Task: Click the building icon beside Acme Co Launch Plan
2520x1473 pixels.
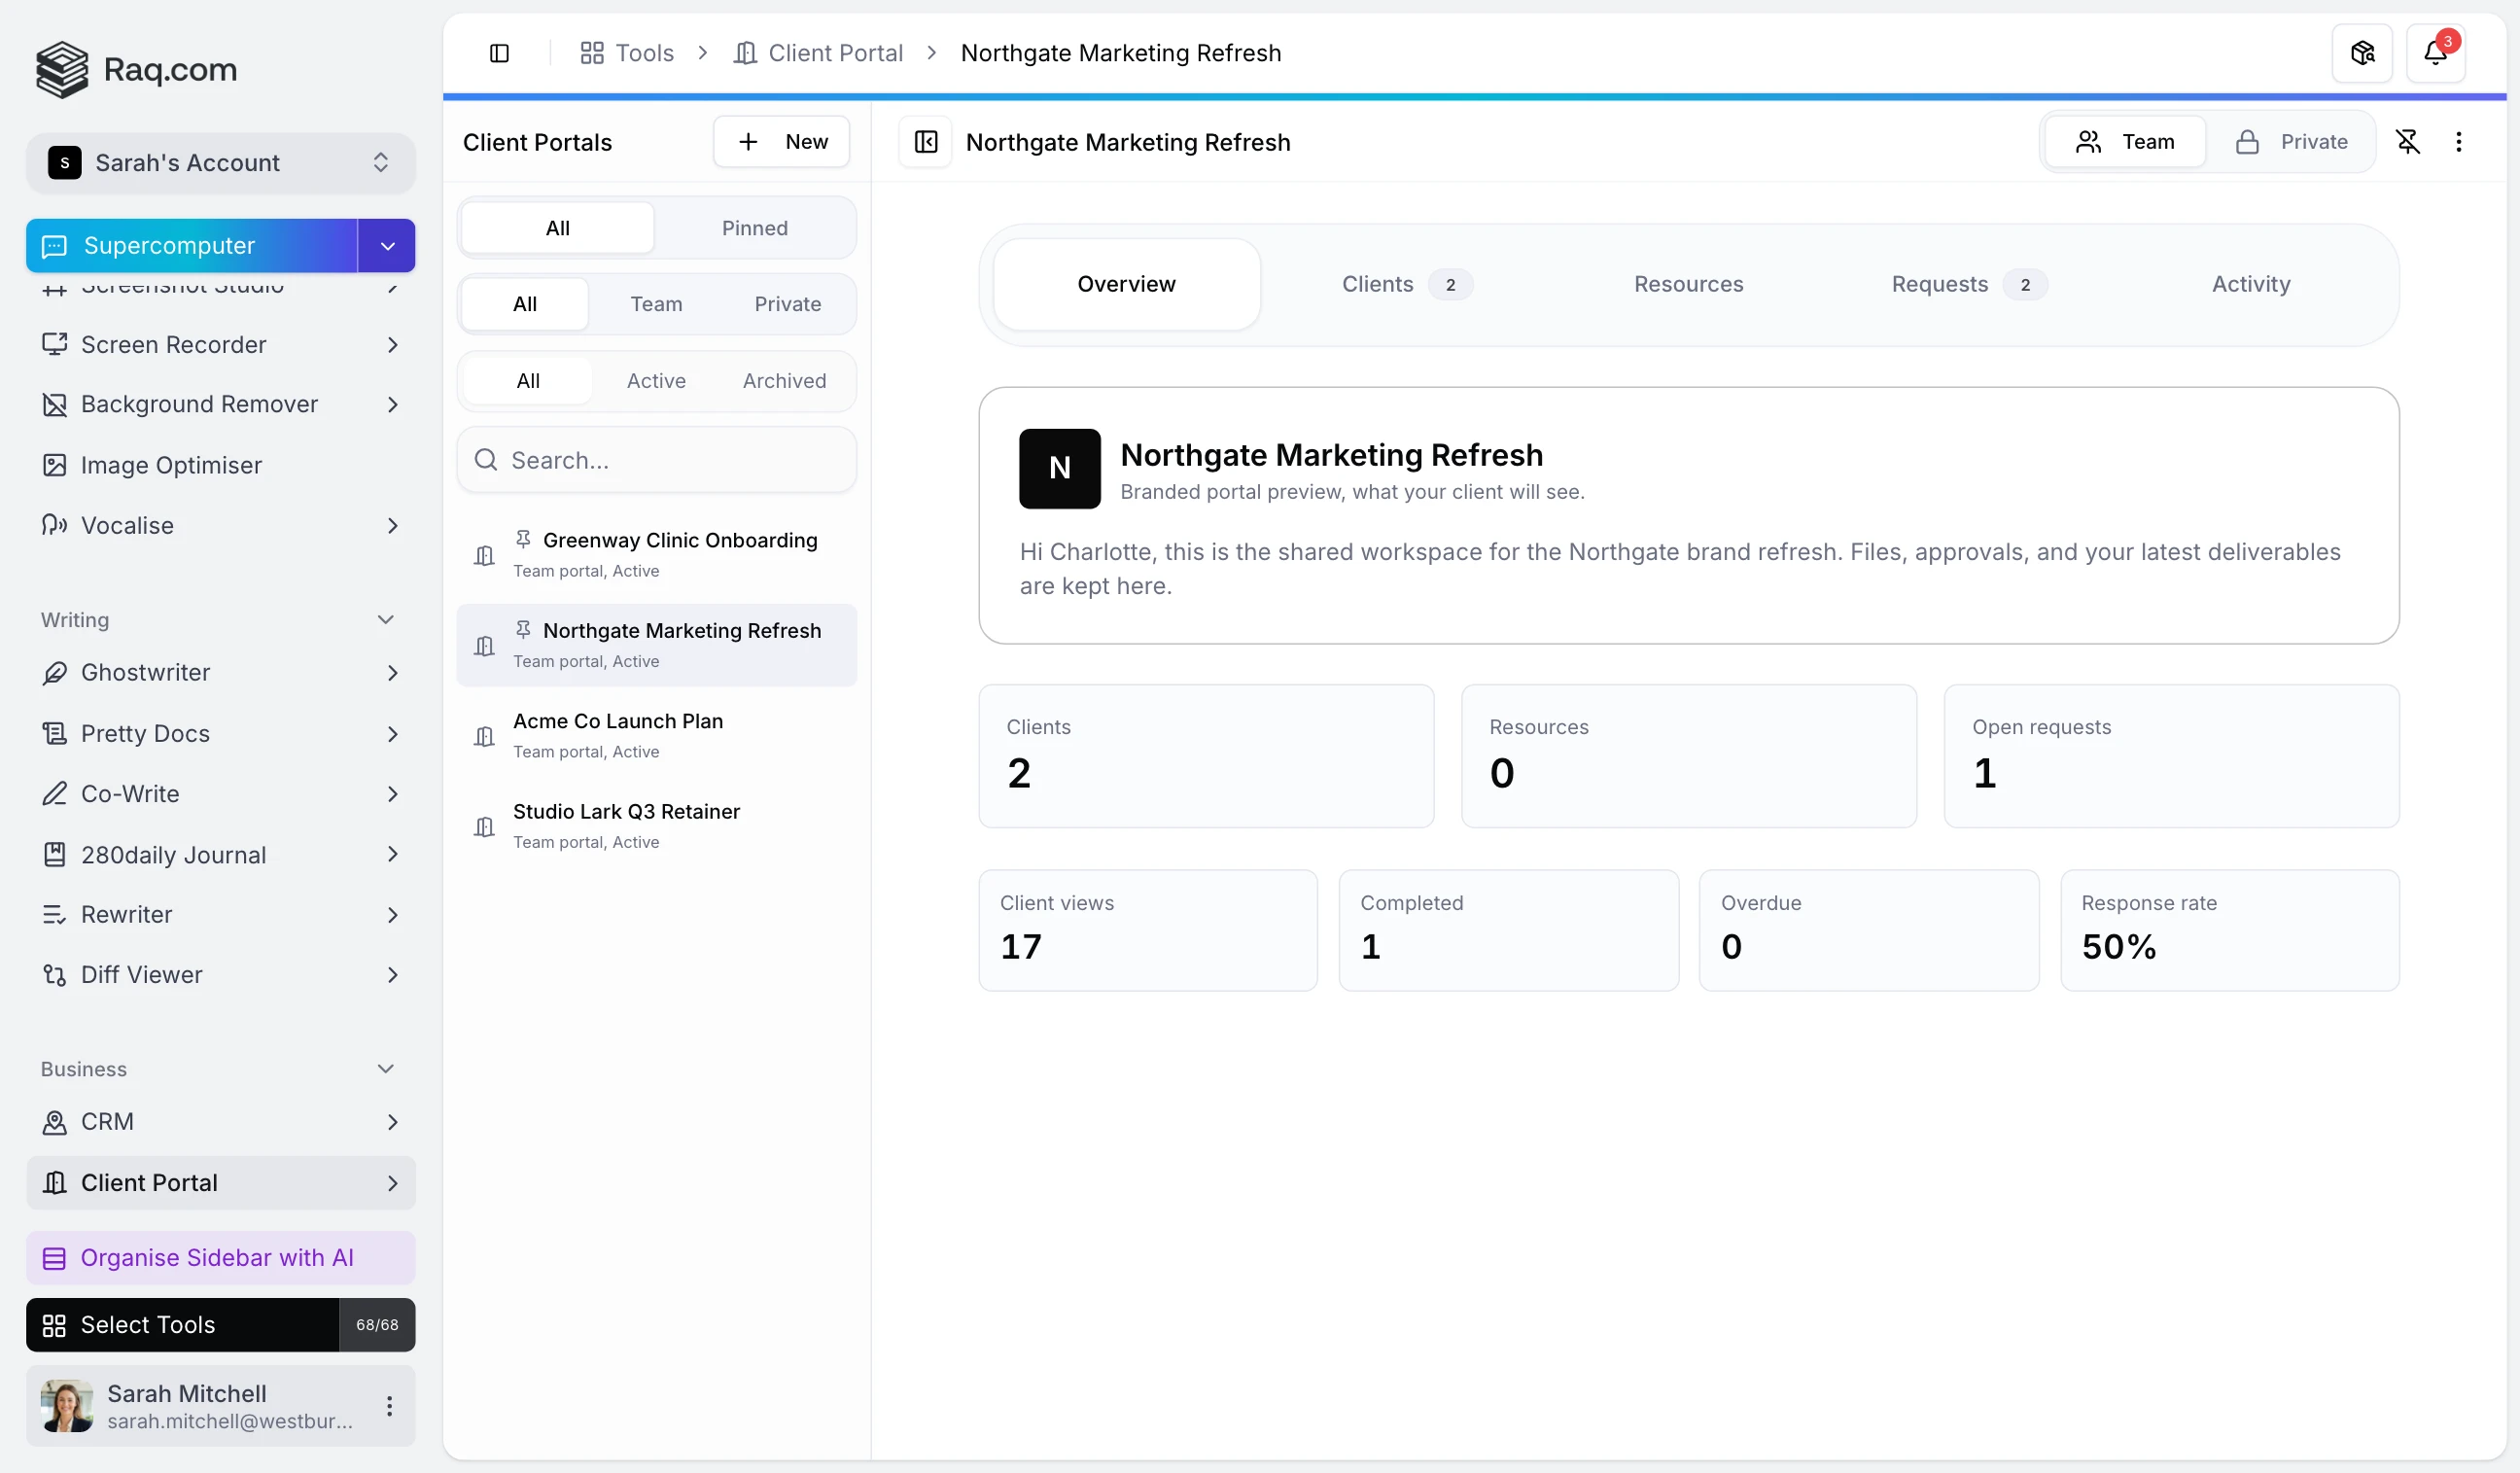Action: [x=484, y=737]
